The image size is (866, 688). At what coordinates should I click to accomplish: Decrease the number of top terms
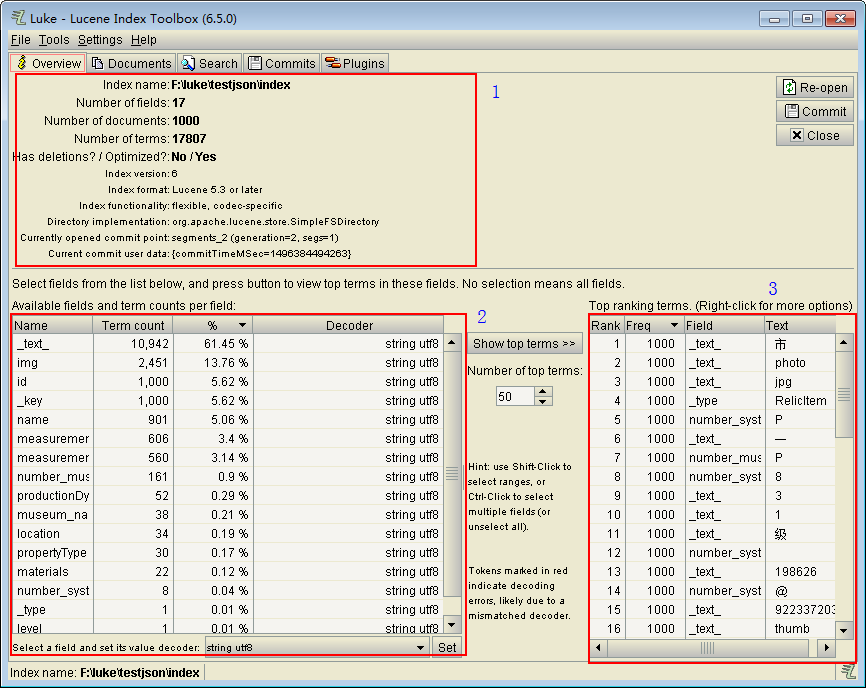tap(543, 401)
